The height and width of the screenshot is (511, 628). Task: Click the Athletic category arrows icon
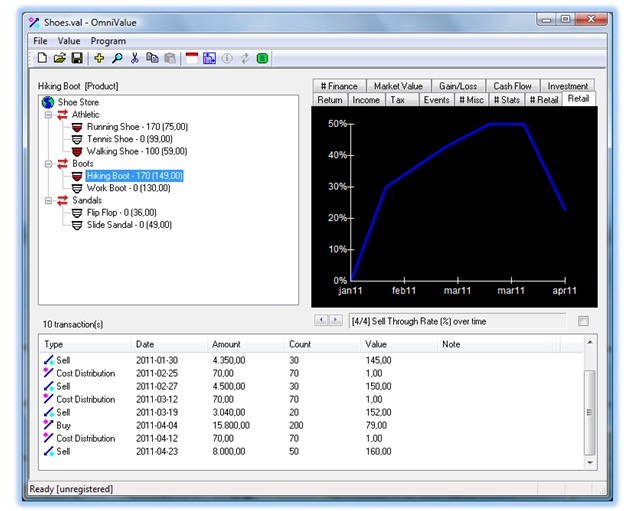point(62,115)
